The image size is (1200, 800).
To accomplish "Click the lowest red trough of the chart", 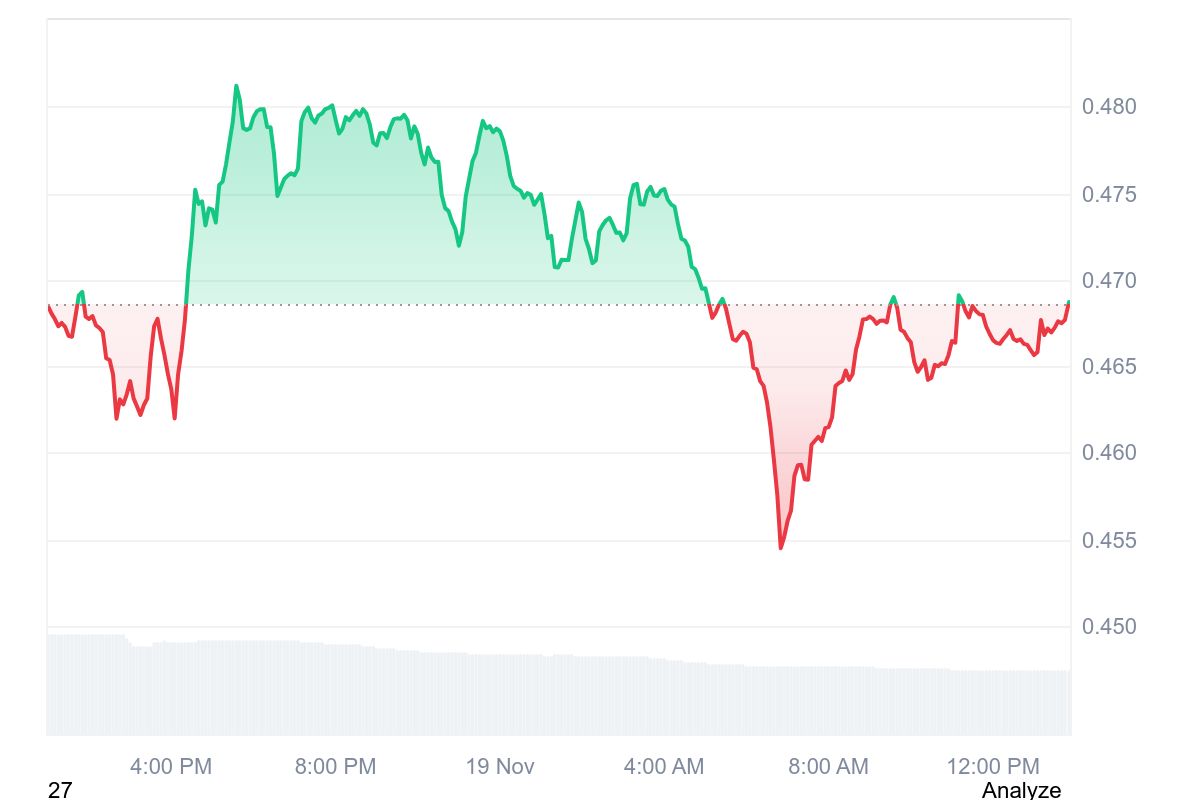I will (781, 547).
